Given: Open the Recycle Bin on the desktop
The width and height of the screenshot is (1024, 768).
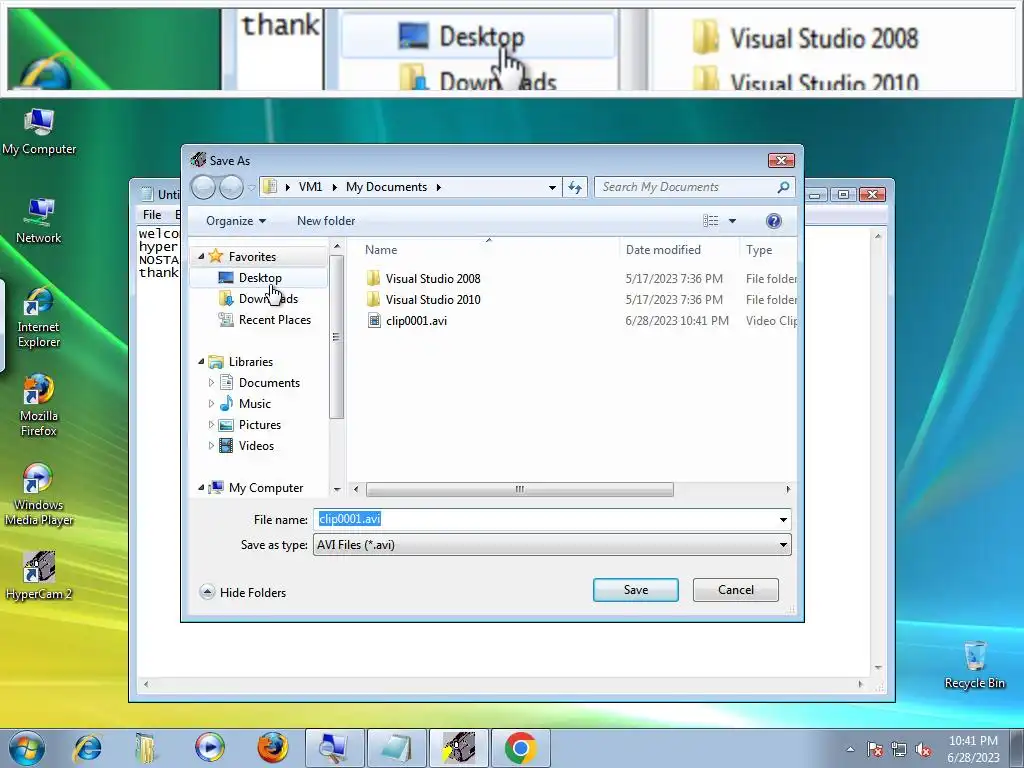Looking at the screenshot, I should click(974, 664).
